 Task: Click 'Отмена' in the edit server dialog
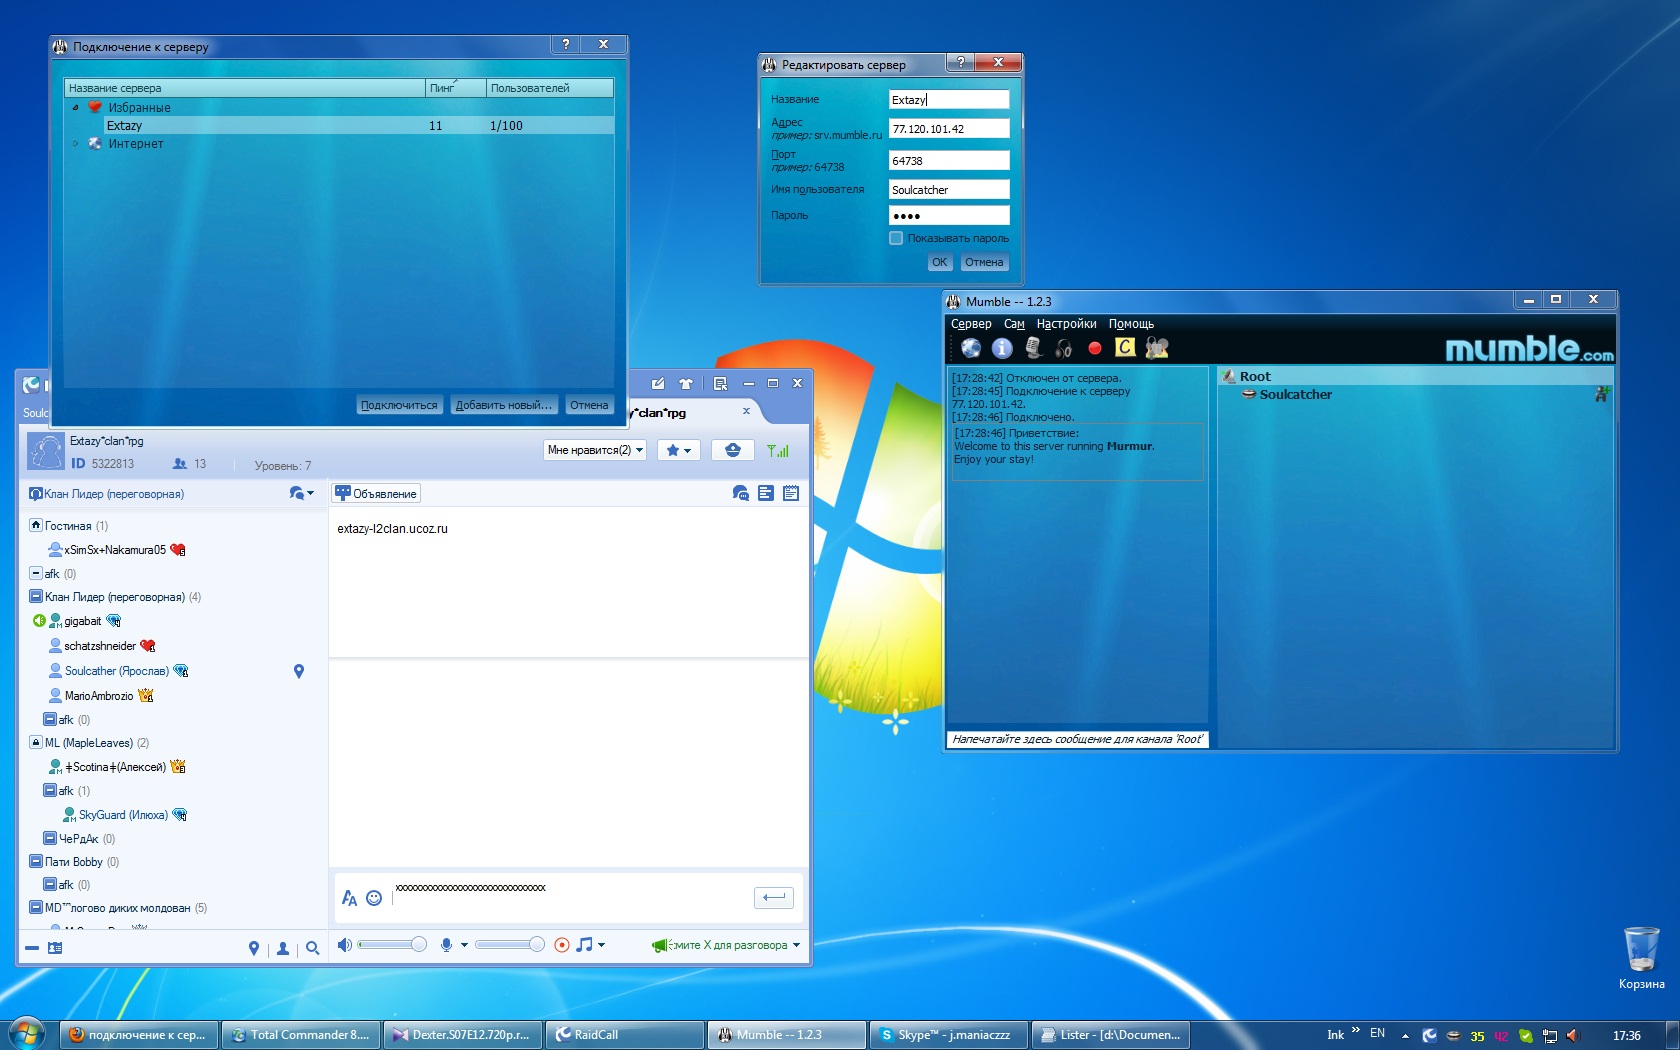(984, 262)
